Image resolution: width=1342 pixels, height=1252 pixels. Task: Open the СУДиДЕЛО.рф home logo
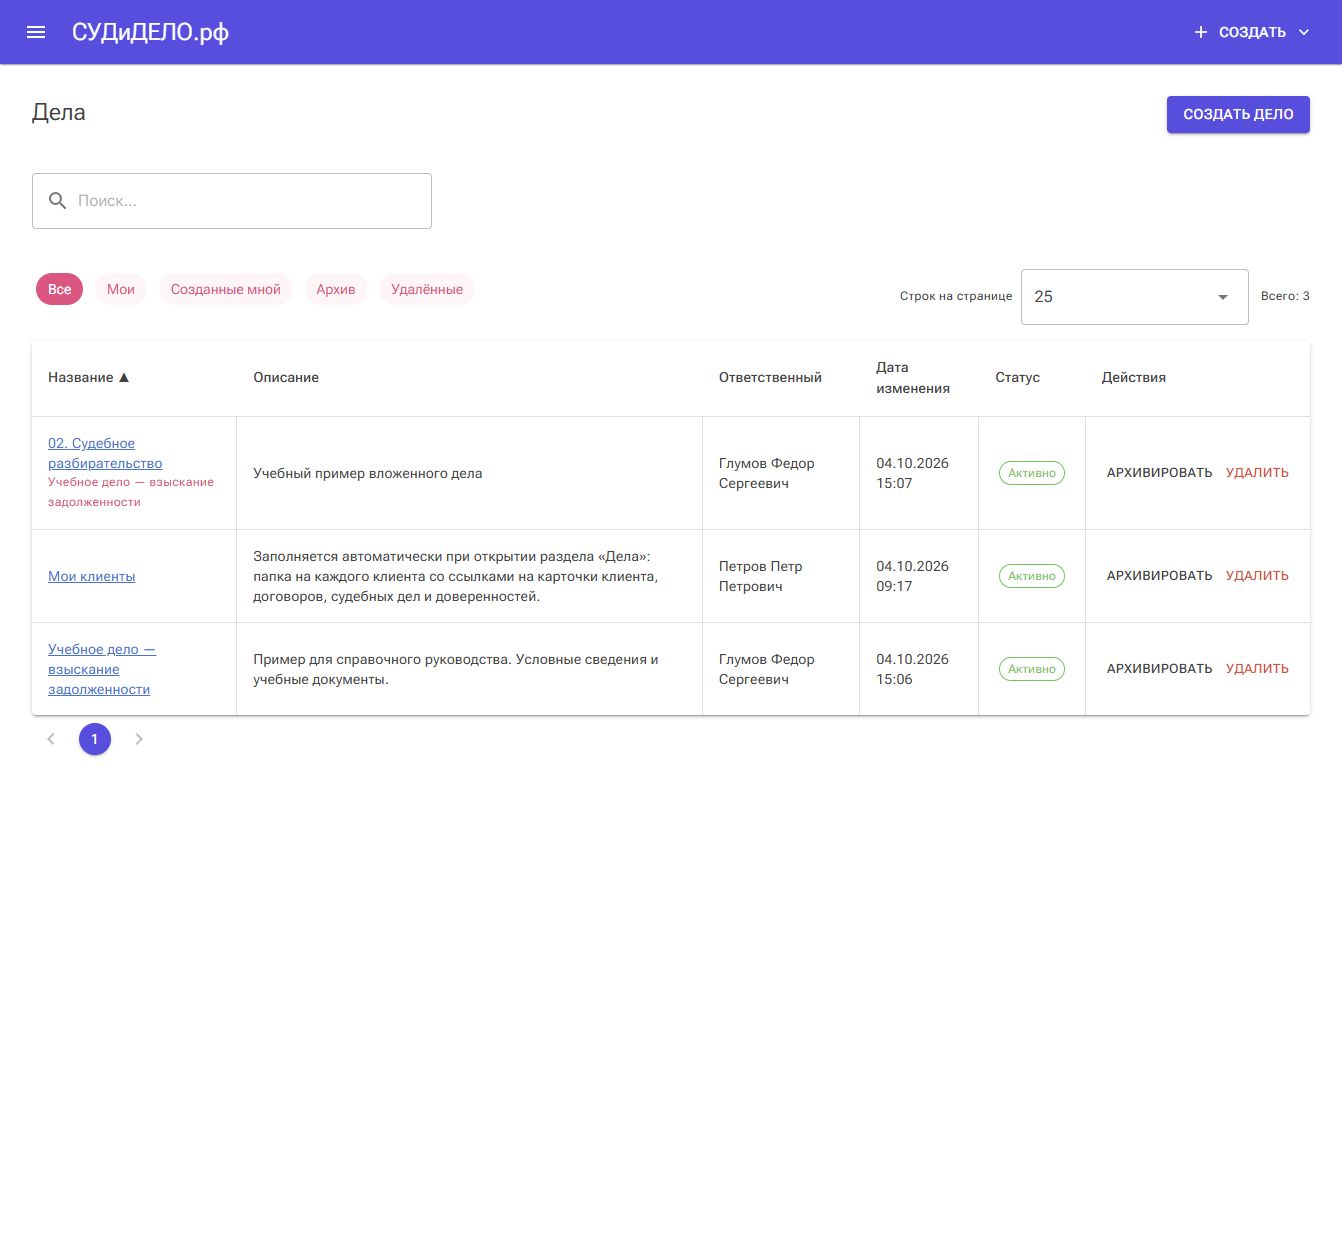(150, 32)
